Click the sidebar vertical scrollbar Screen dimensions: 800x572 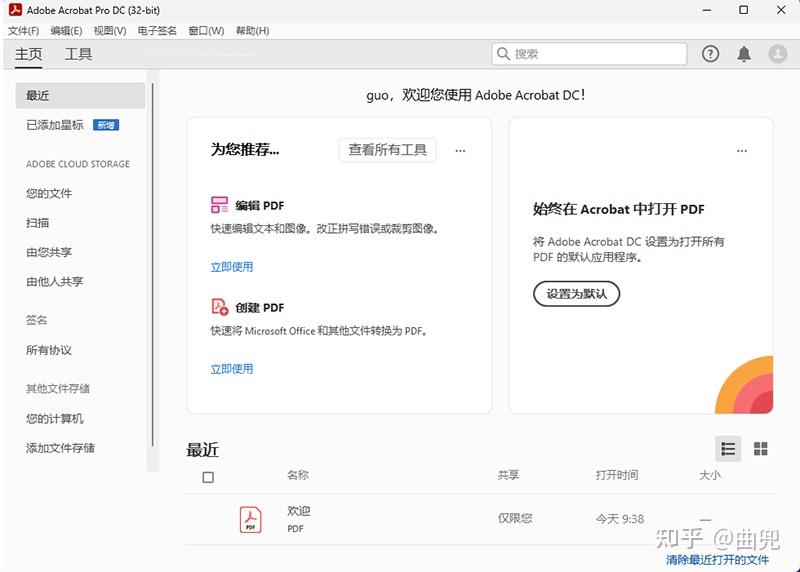pos(153,265)
